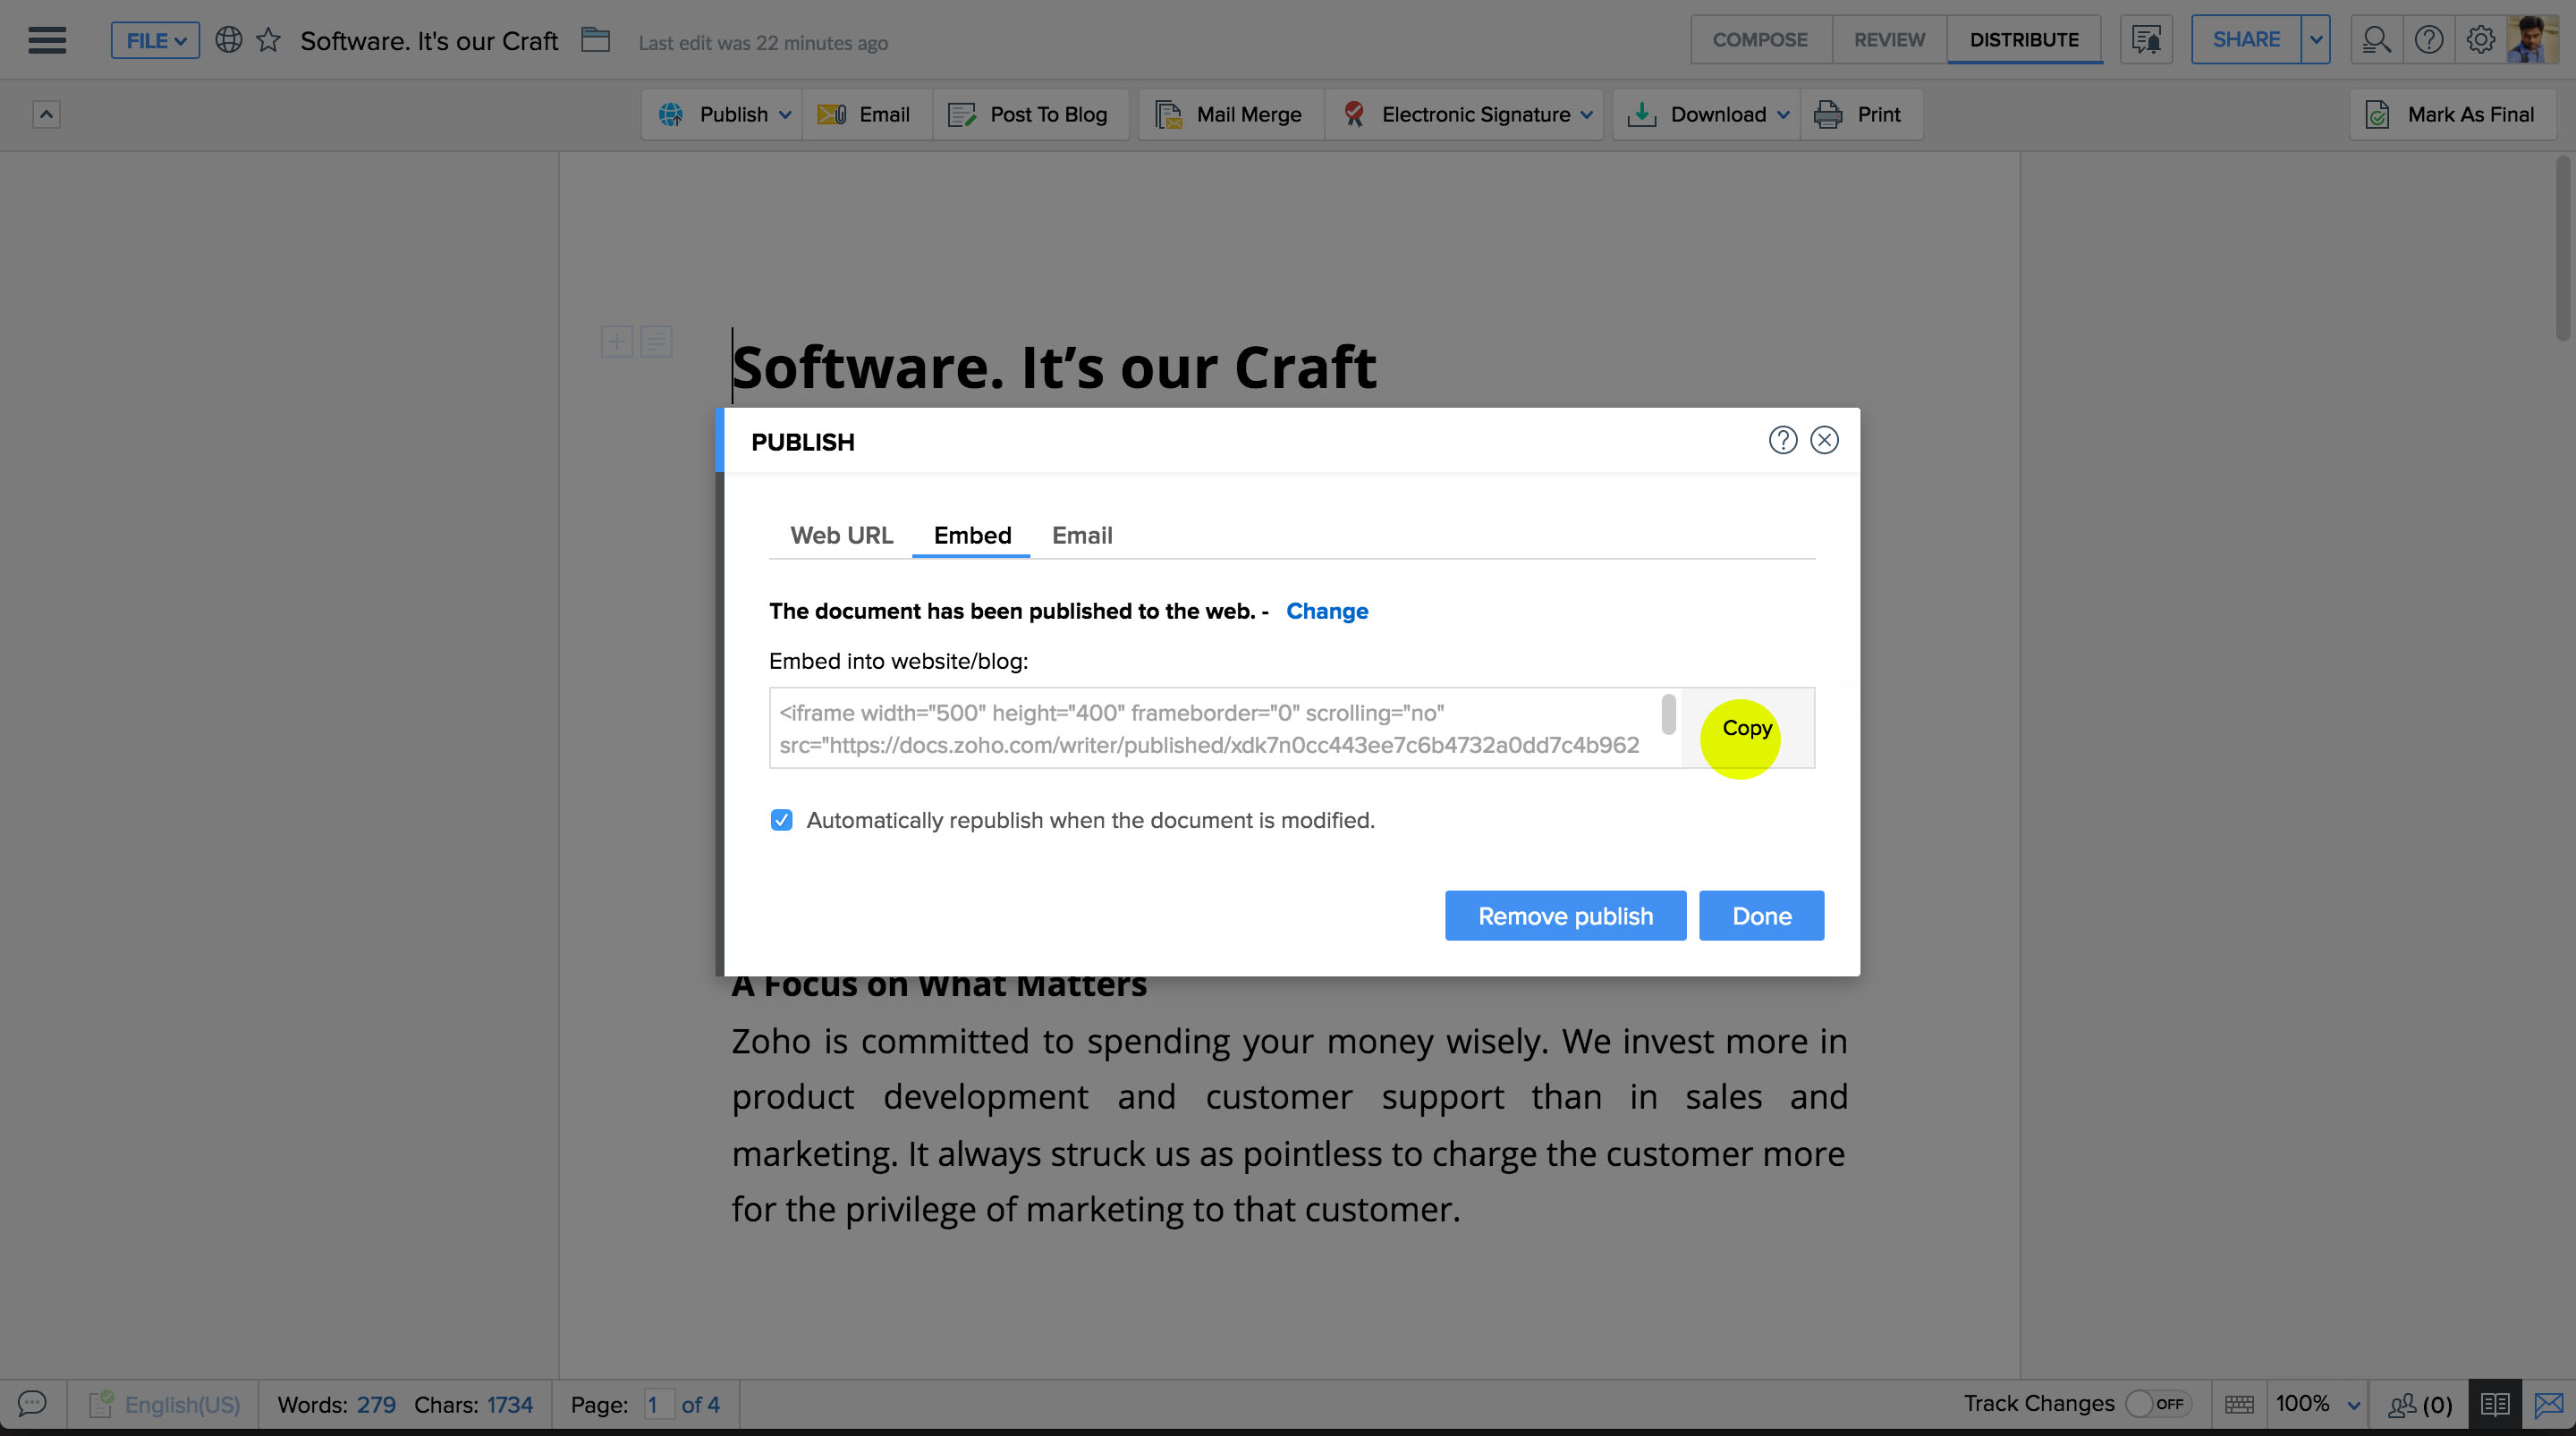
Task: Switch to the Web URL tab
Action: coord(841,535)
